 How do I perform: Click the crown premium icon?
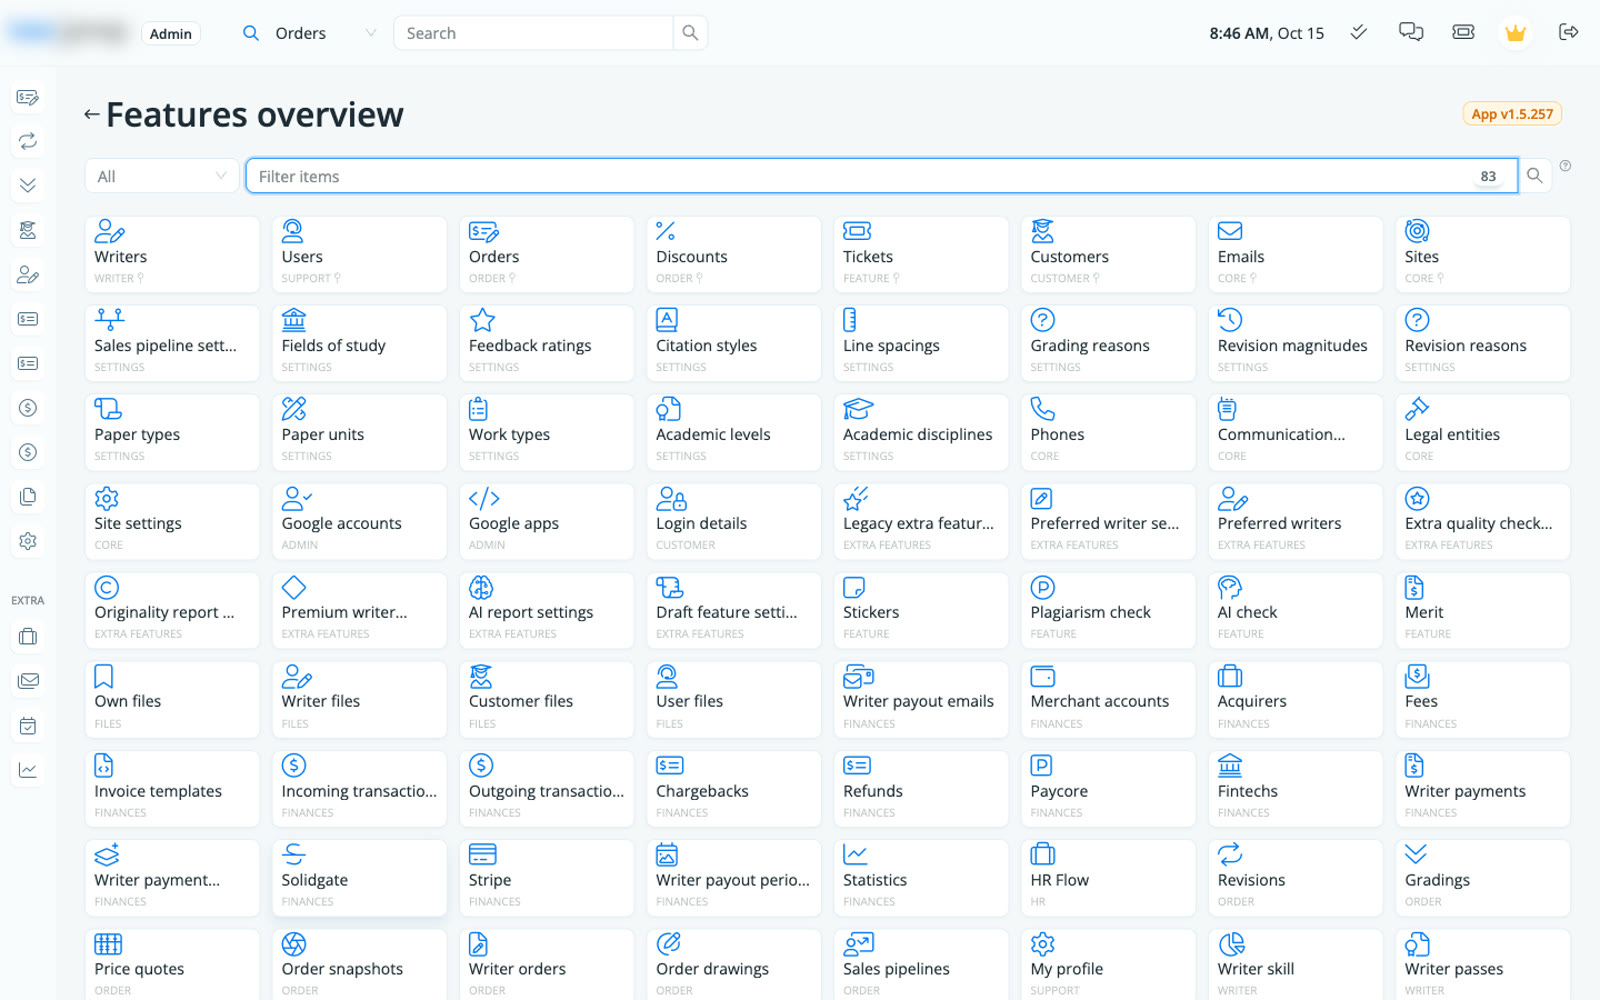1515,33
